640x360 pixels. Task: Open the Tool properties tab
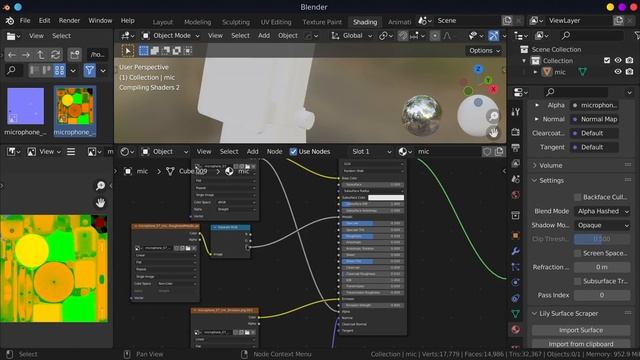[x=516, y=112]
